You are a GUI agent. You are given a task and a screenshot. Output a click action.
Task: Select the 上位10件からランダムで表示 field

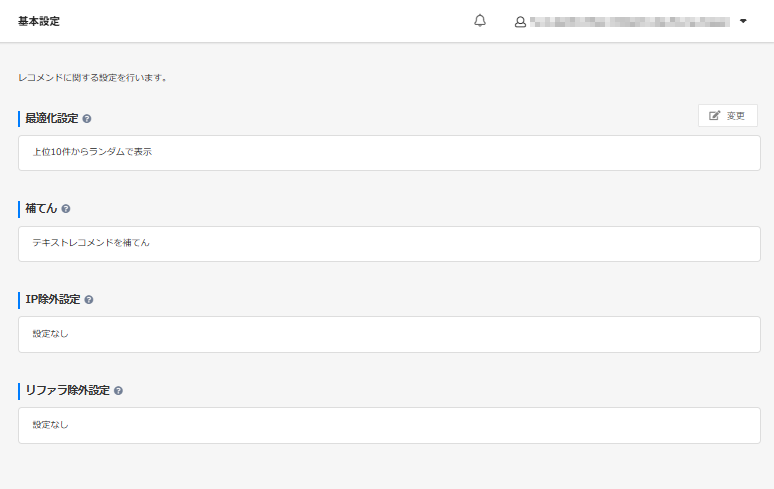[x=389, y=153]
